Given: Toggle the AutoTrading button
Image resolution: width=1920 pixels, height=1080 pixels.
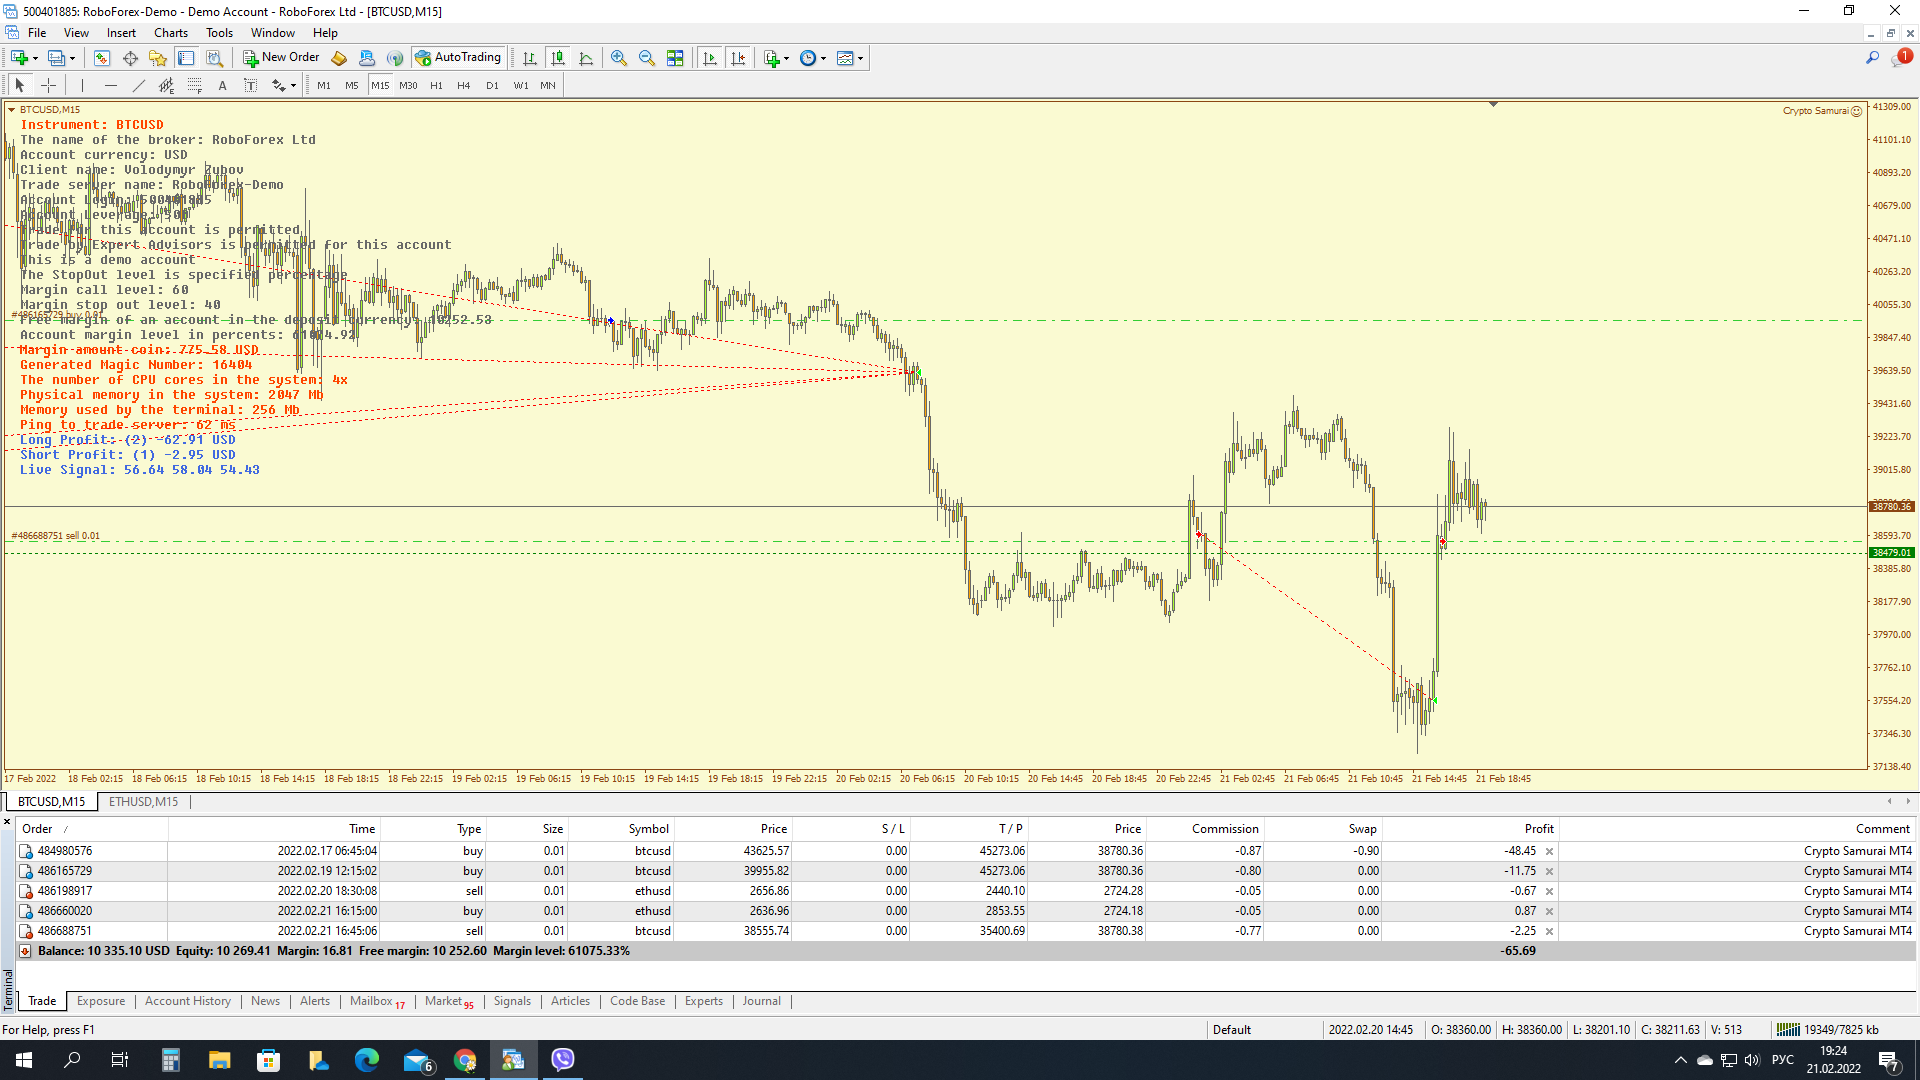Looking at the screenshot, I should (x=458, y=58).
